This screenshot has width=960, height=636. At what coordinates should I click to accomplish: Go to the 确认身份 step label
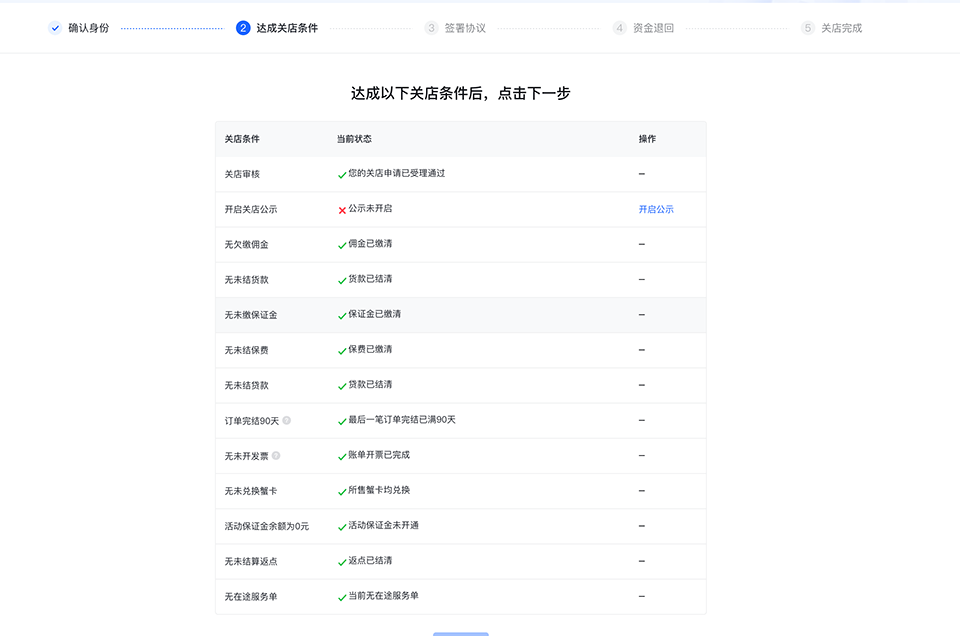tap(88, 28)
